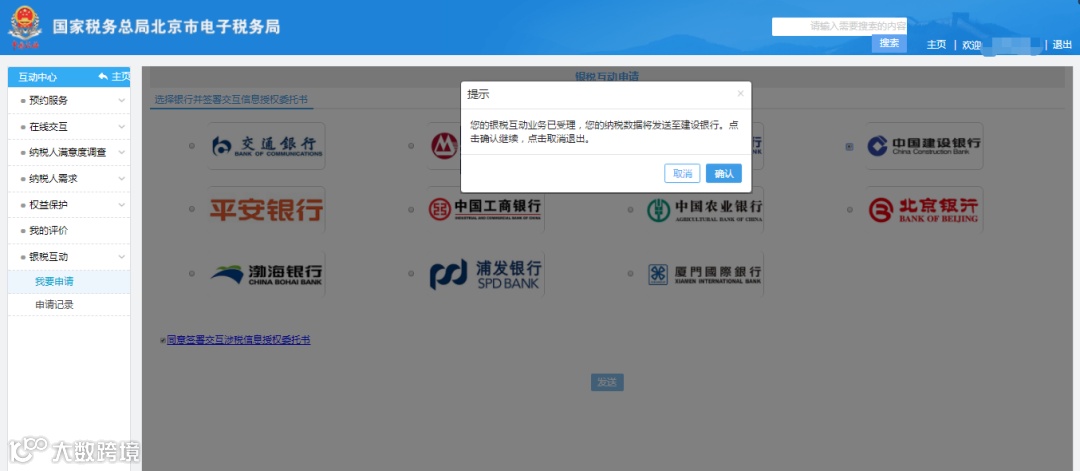Click the 平安银行 logo card
The image size is (1080, 471).
click(x=267, y=209)
